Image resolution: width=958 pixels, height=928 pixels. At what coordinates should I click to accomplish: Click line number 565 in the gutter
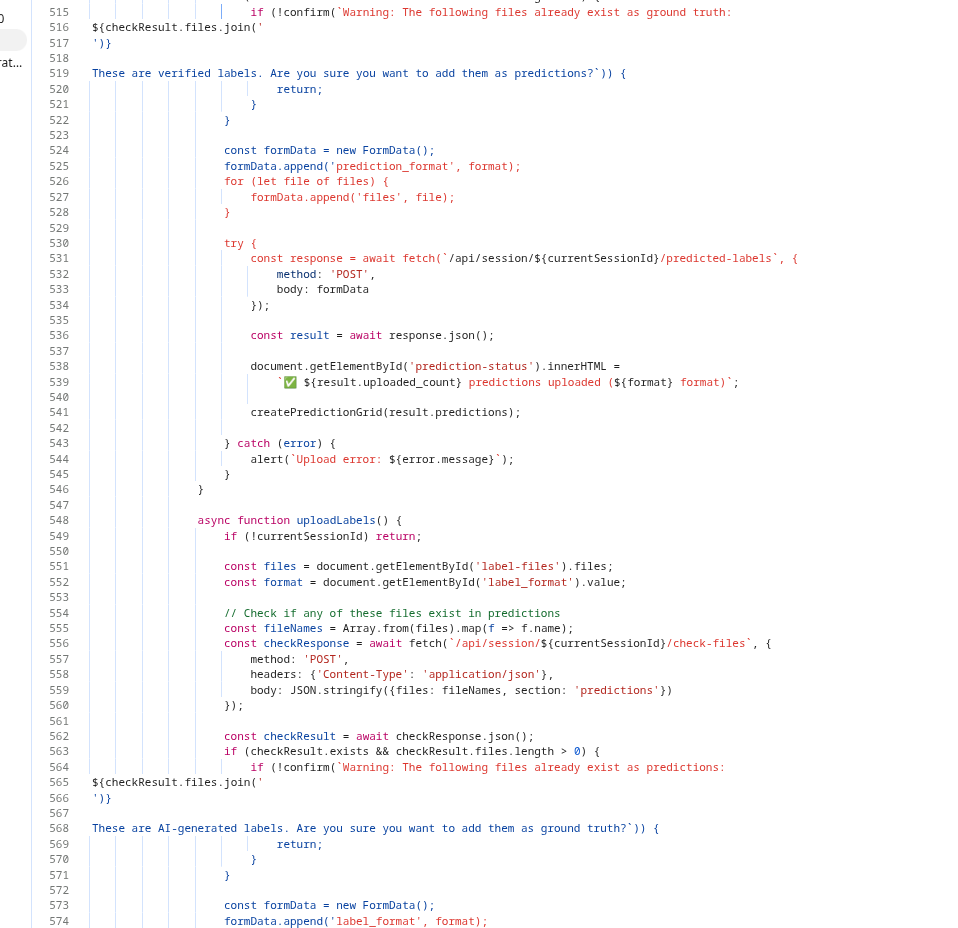pos(59,783)
